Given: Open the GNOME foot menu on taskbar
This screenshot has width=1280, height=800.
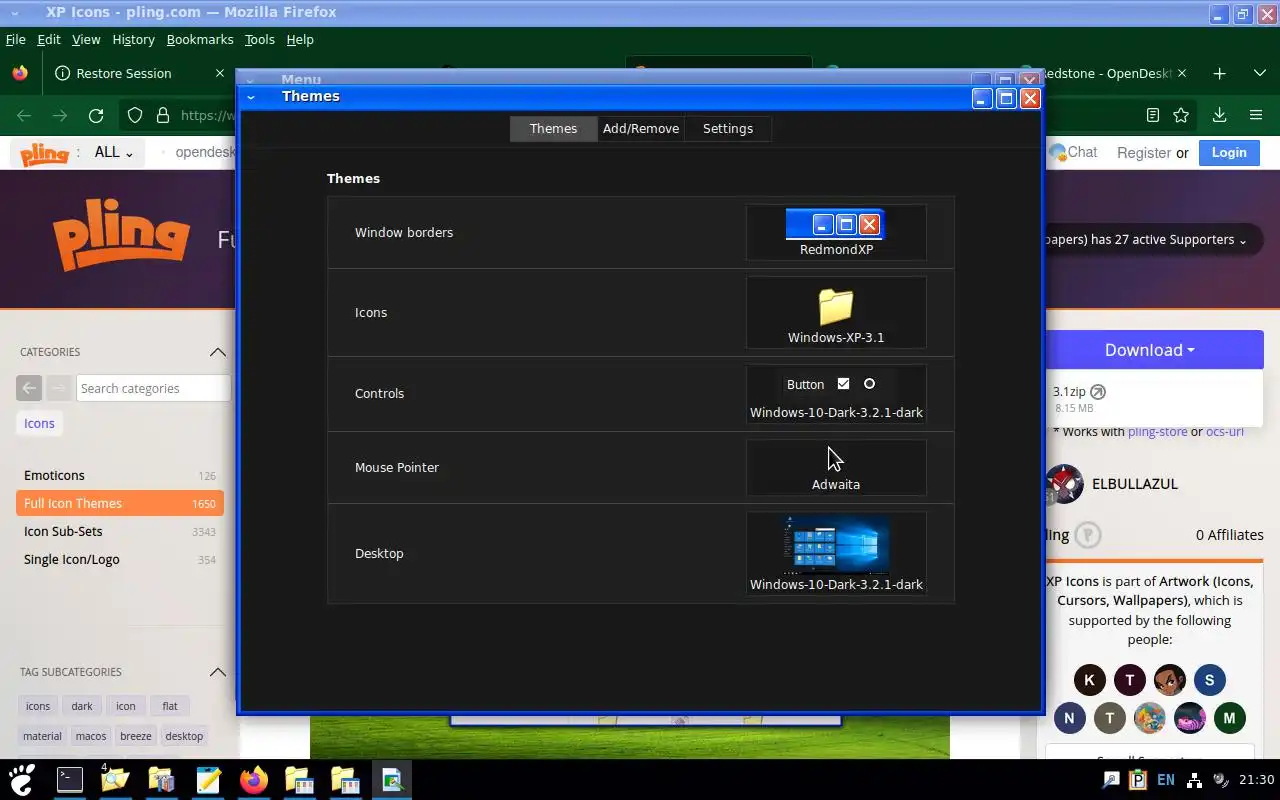Looking at the screenshot, I should (x=21, y=779).
